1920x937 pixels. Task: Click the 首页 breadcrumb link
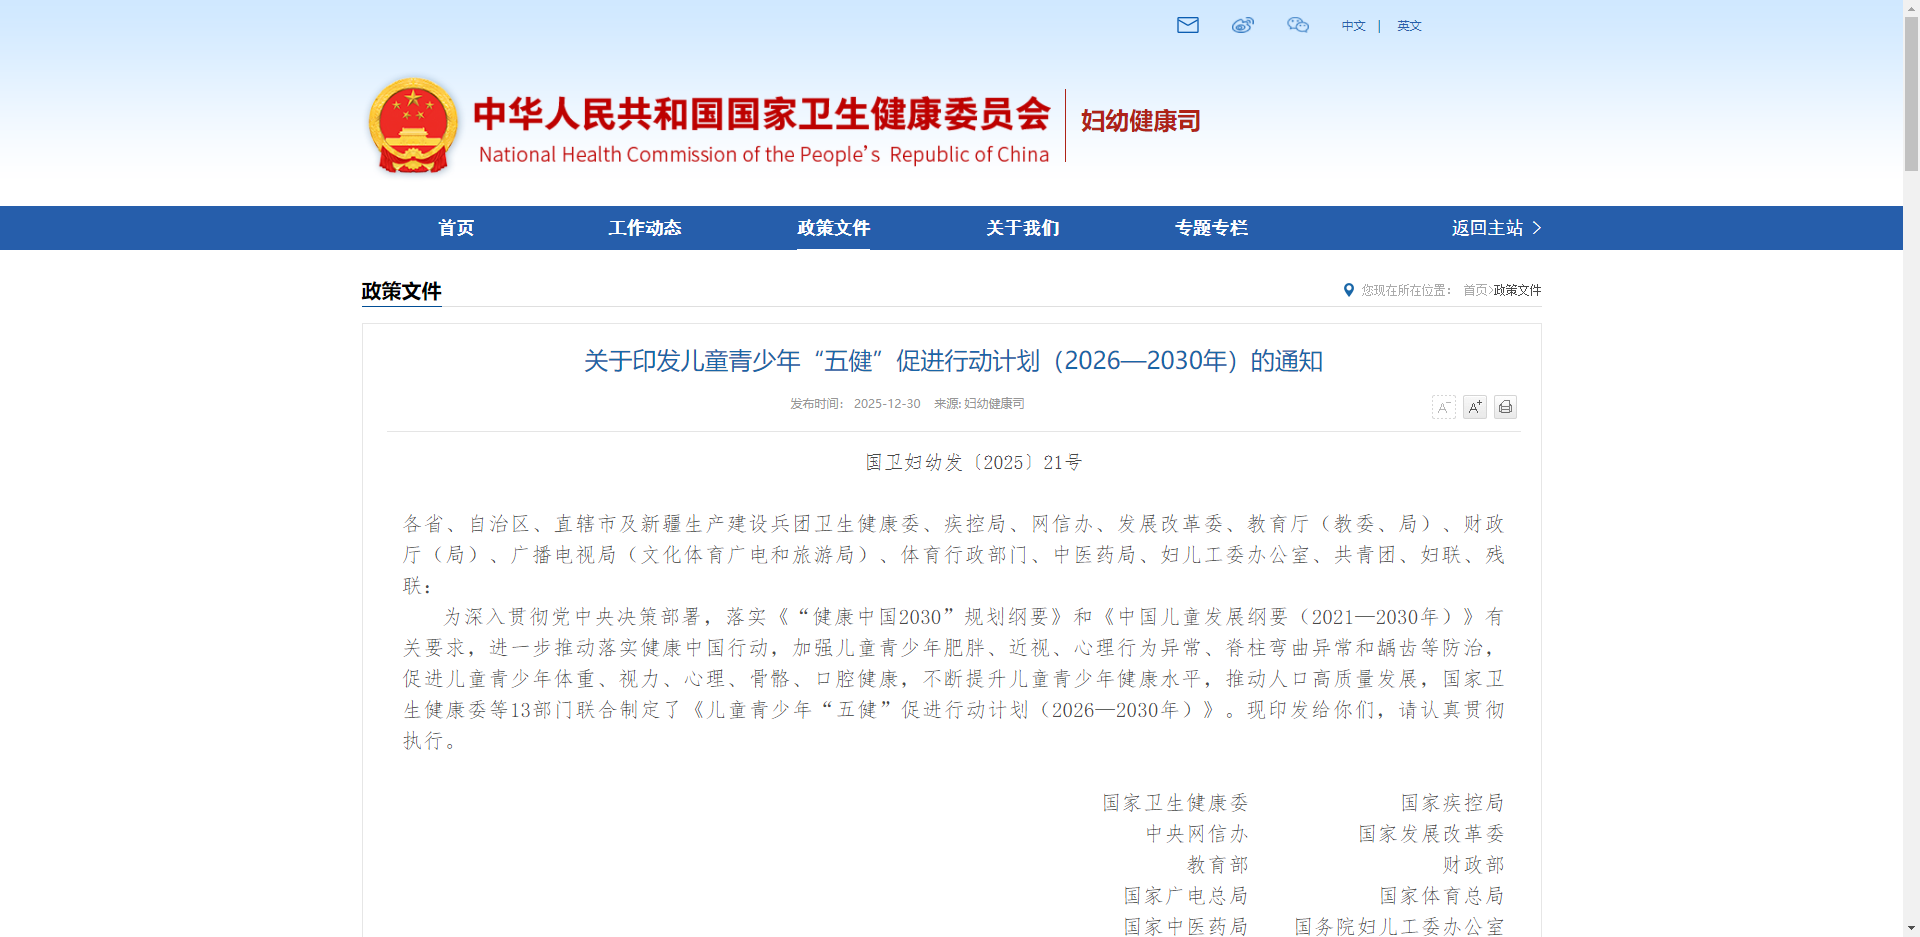(1475, 290)
